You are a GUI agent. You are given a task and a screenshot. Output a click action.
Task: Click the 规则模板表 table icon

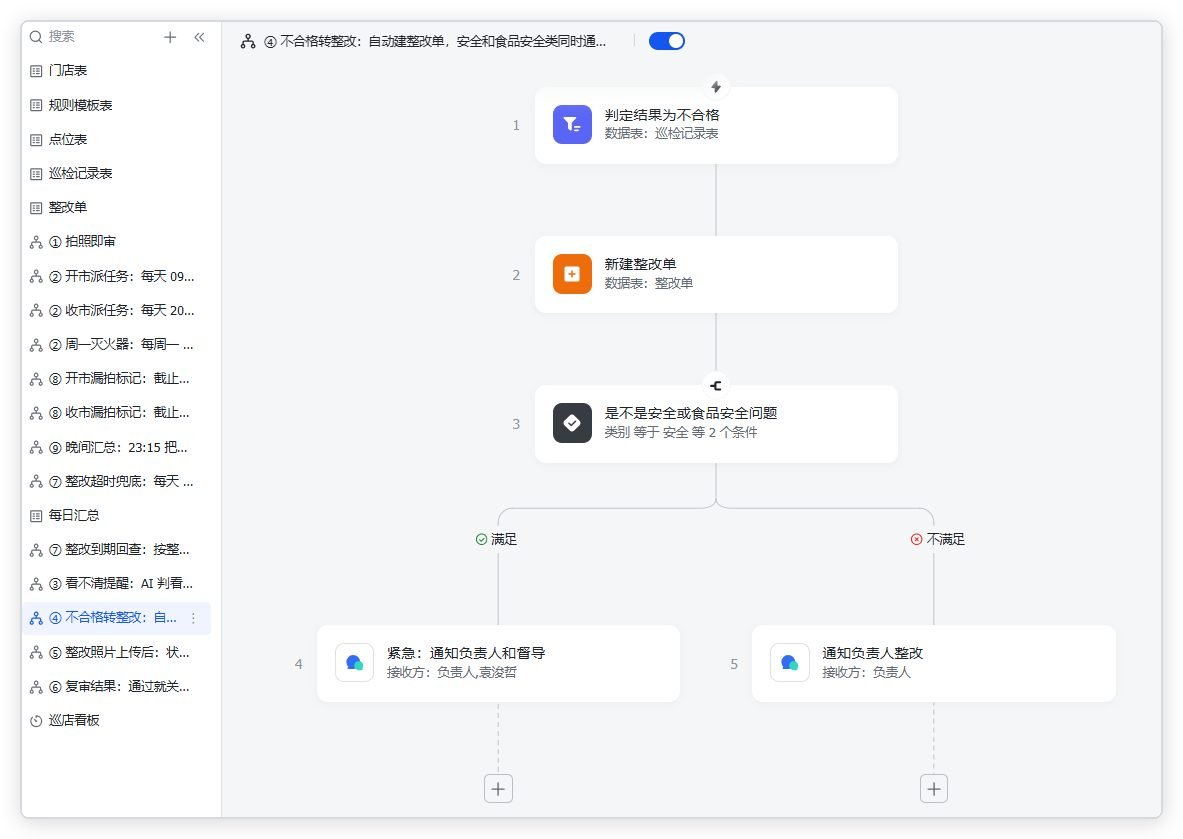35,106
